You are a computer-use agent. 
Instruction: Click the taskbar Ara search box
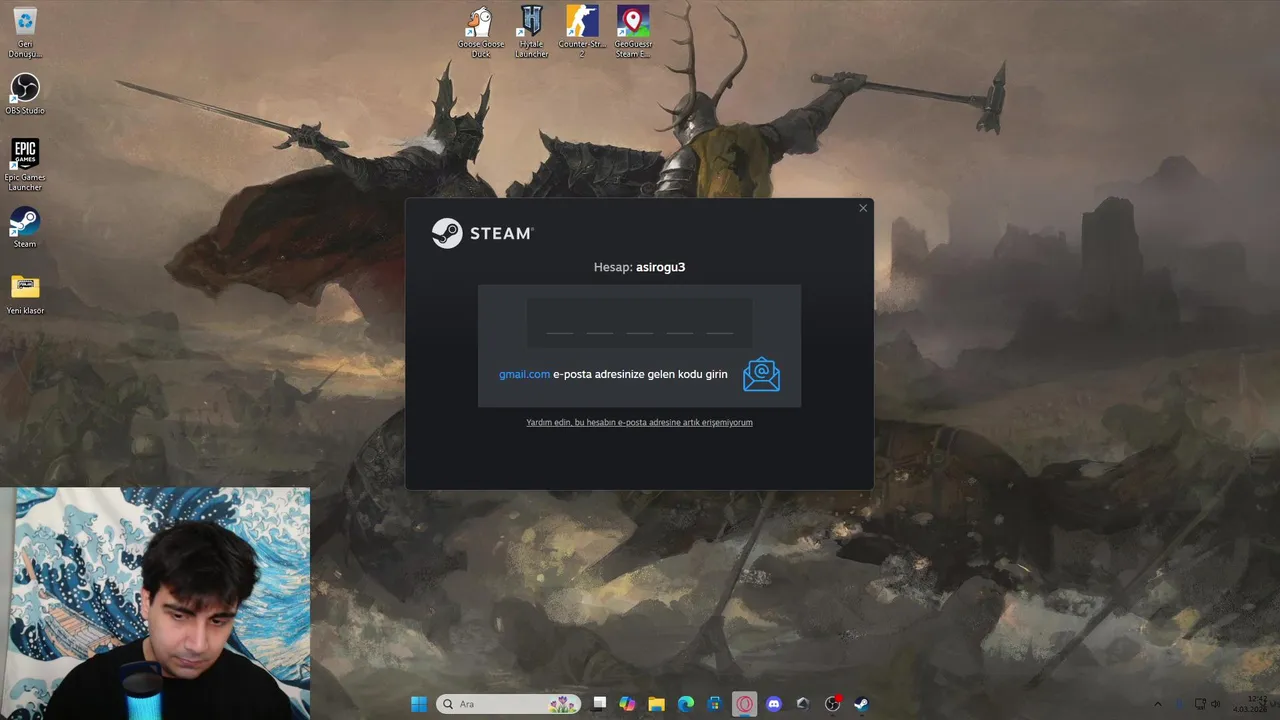[508, 704]
